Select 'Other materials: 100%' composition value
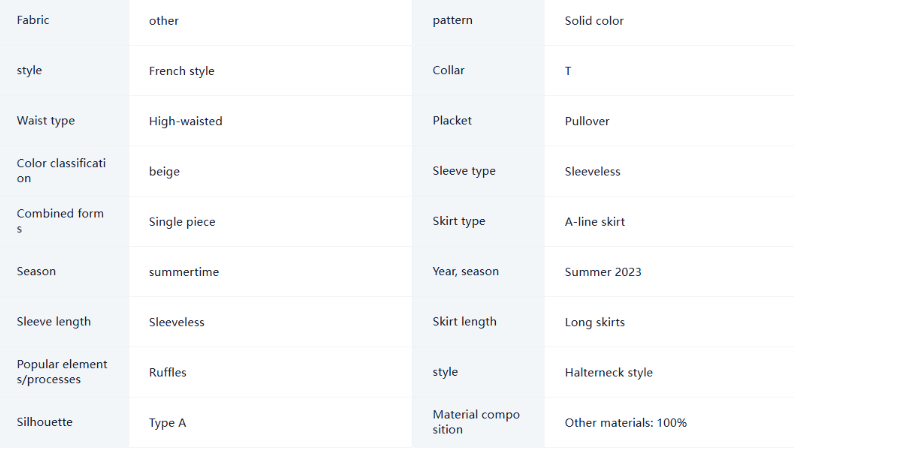This screenshot has width=898, height=449. coord(625,423)
